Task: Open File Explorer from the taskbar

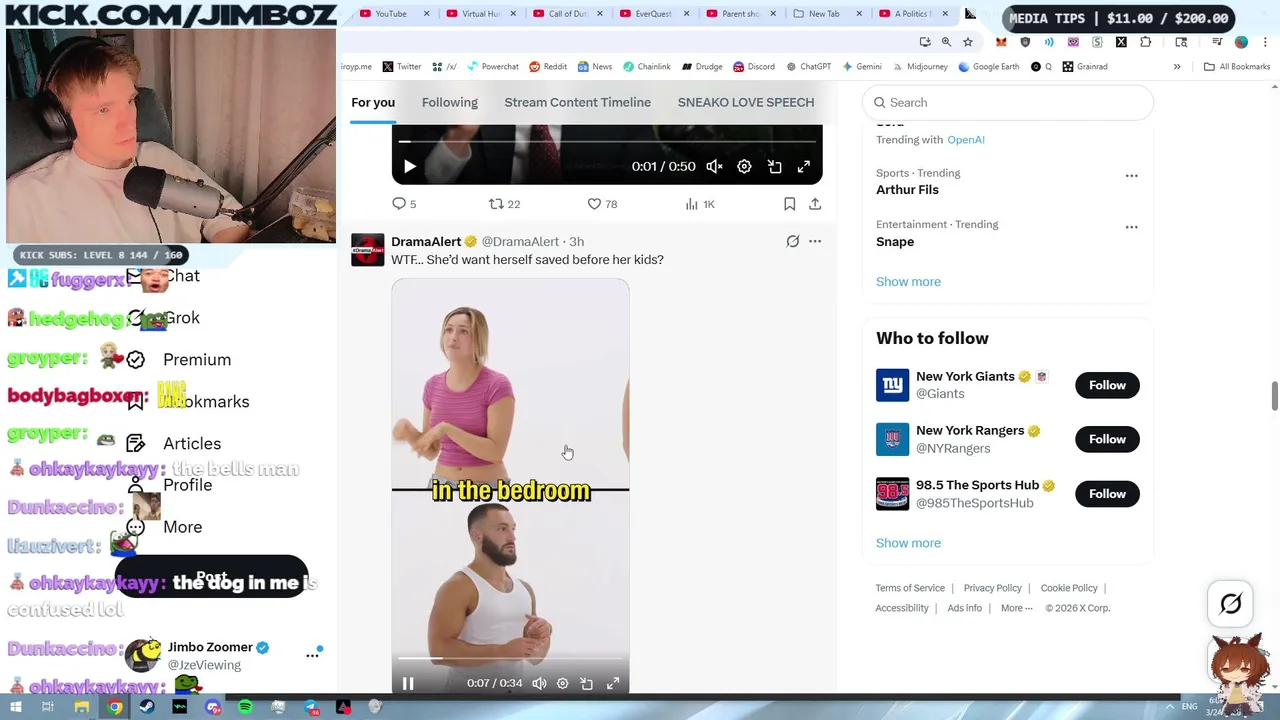Action: pyautogui.click(x=82, y=708)
